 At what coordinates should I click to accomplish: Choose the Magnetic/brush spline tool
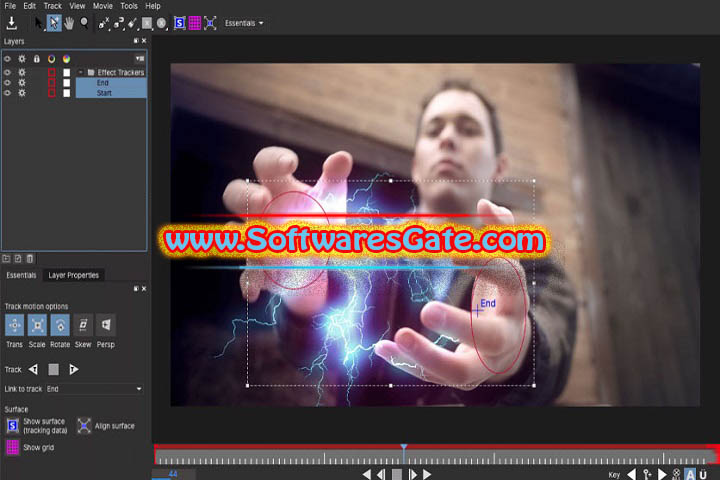pos(133,23)
